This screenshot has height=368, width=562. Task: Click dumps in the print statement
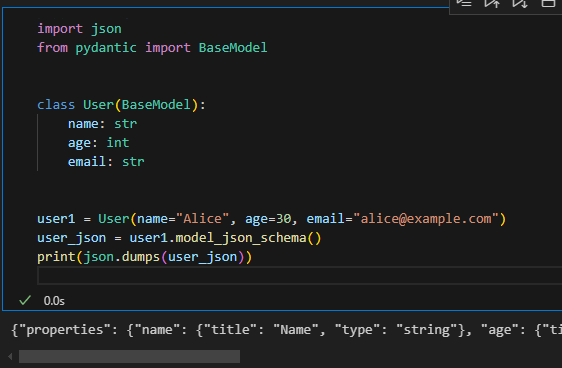[141, 257]
